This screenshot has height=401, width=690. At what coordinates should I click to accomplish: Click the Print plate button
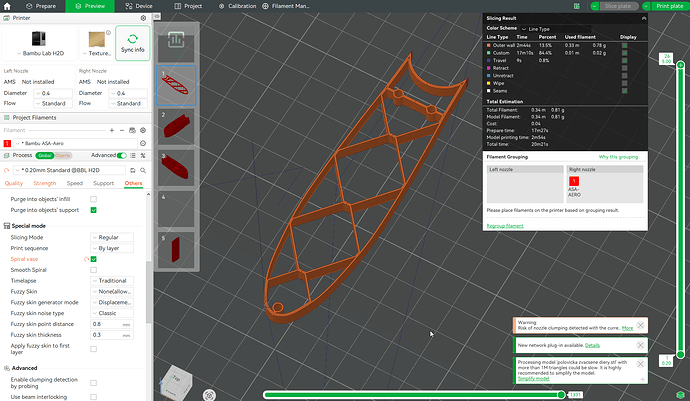click(x=669, y=6)
